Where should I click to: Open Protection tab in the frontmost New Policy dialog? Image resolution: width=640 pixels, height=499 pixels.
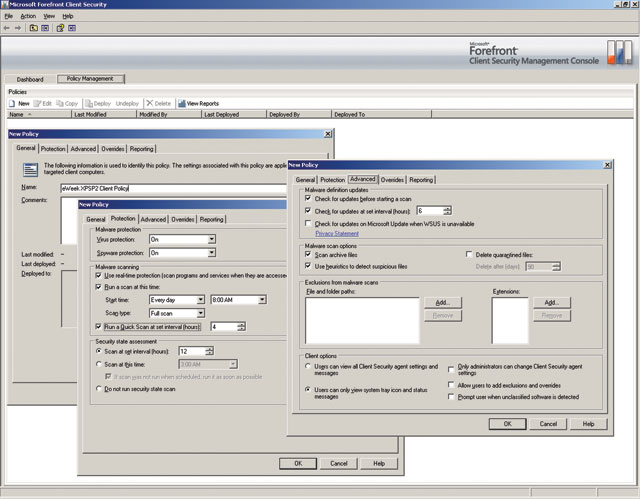point(333,180)
